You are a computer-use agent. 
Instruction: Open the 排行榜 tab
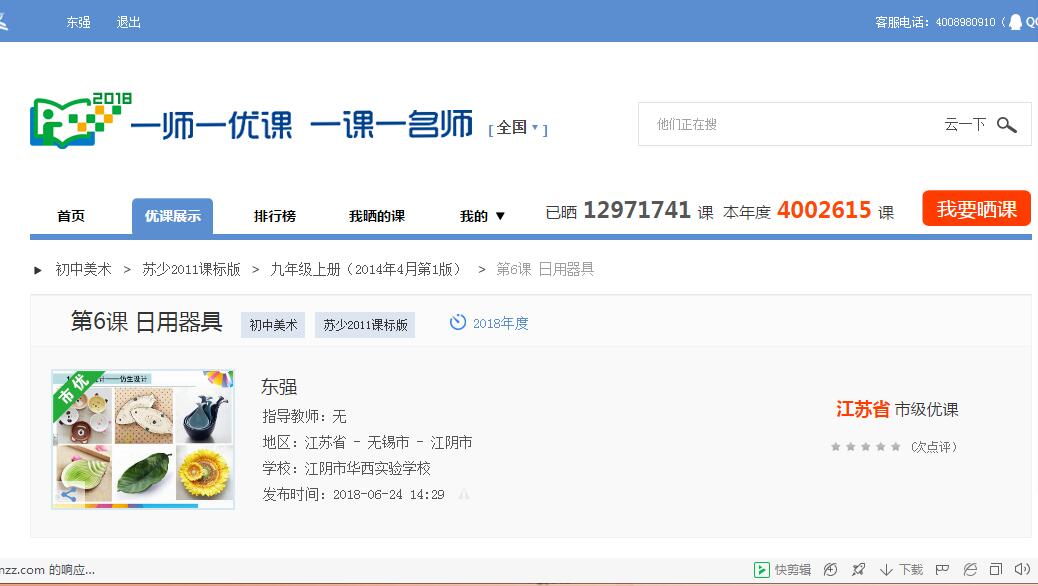pyautogui.click(x=274, y=216)
